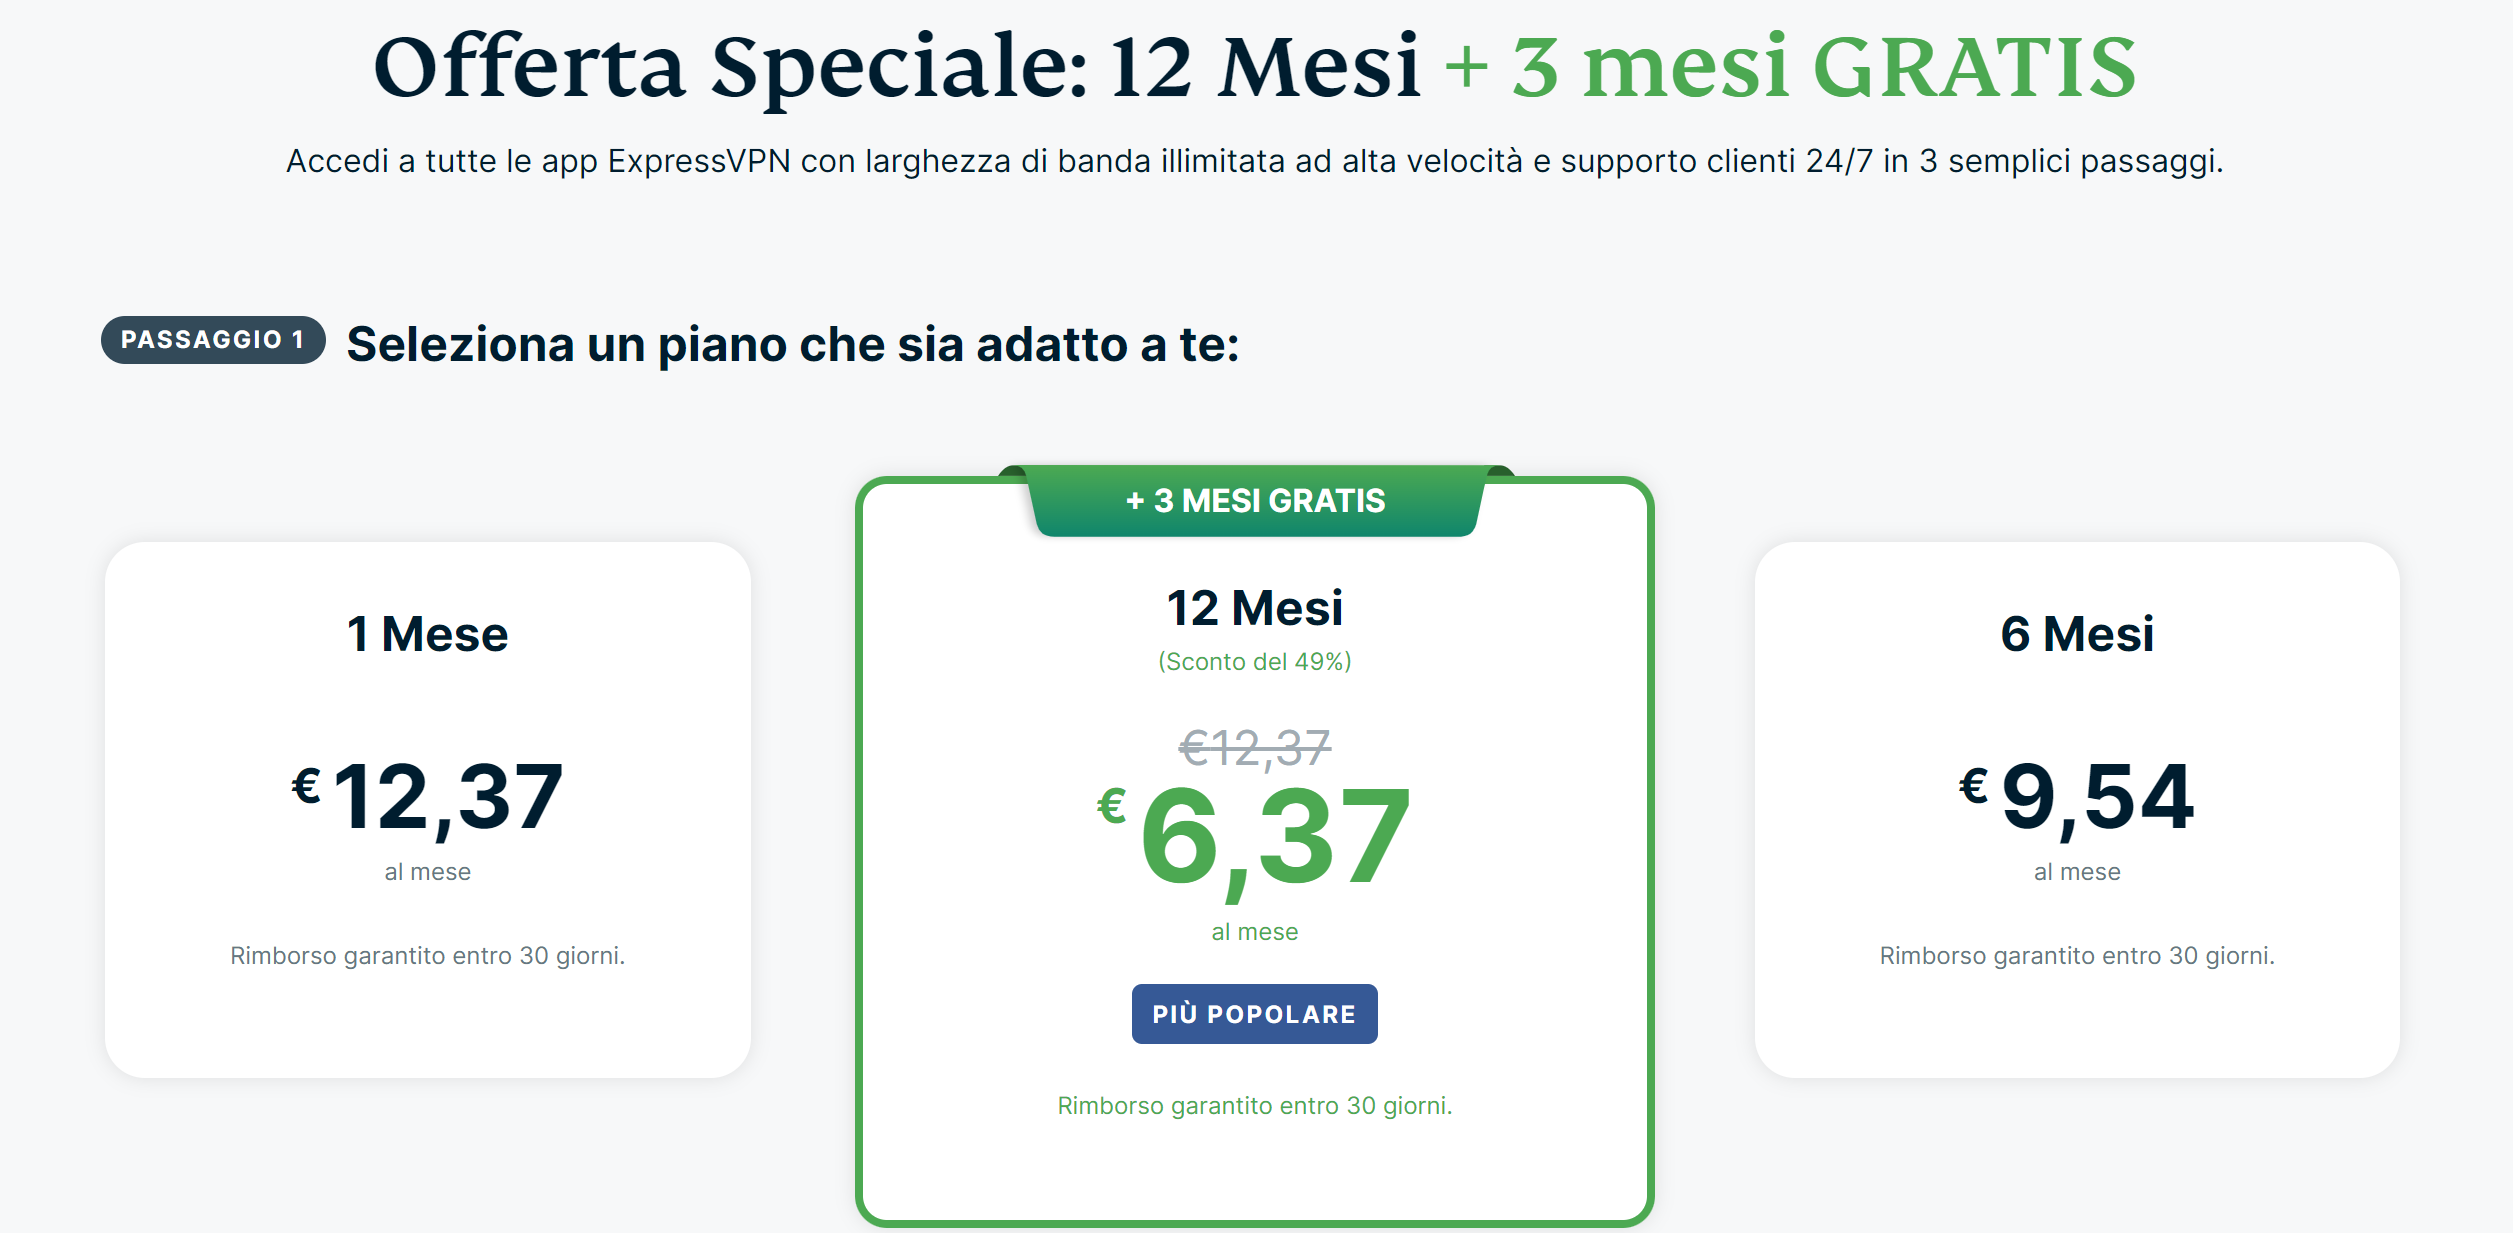Click the €9,54 price in 6 Mesi plan
This screenshot has width=2513, height=1233.
tap(2077, 796)
